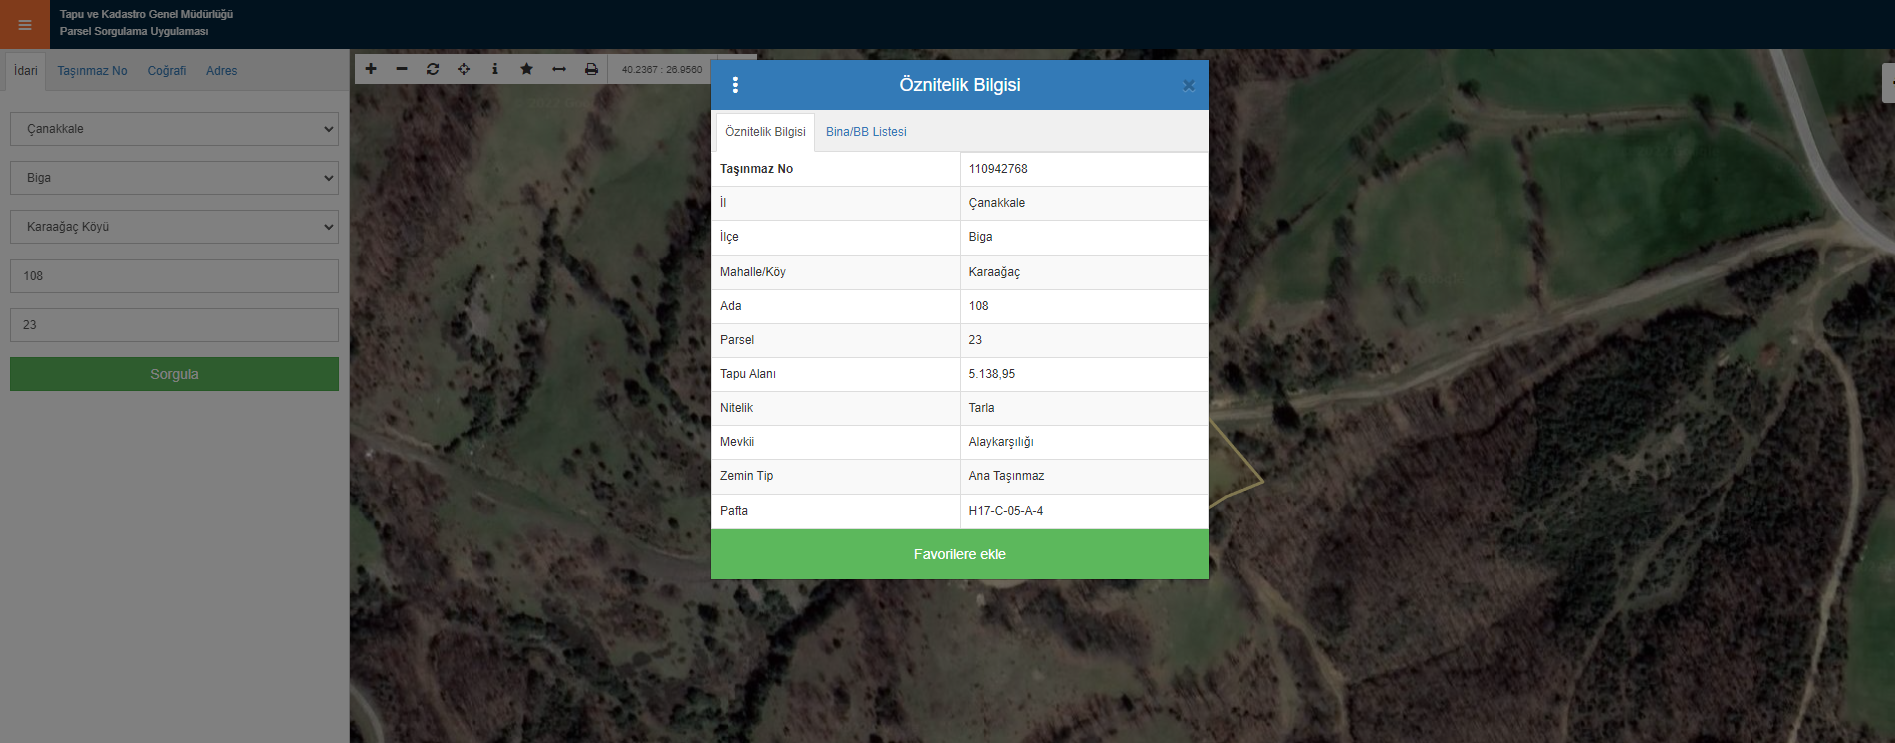Activate the crosshair locate tool
Image resolution: width=1895 pixels, height=743 pixels.
pyautogui.click(x=464, y=69)
